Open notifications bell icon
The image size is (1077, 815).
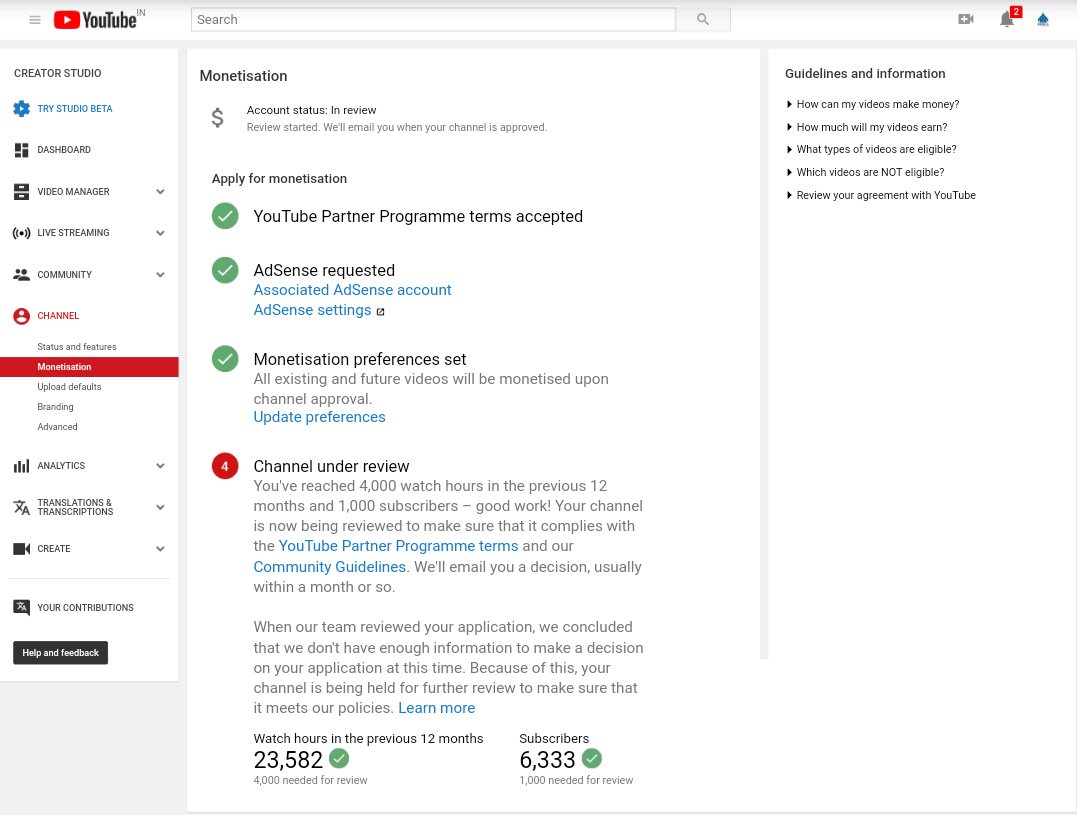point(1007,19)
